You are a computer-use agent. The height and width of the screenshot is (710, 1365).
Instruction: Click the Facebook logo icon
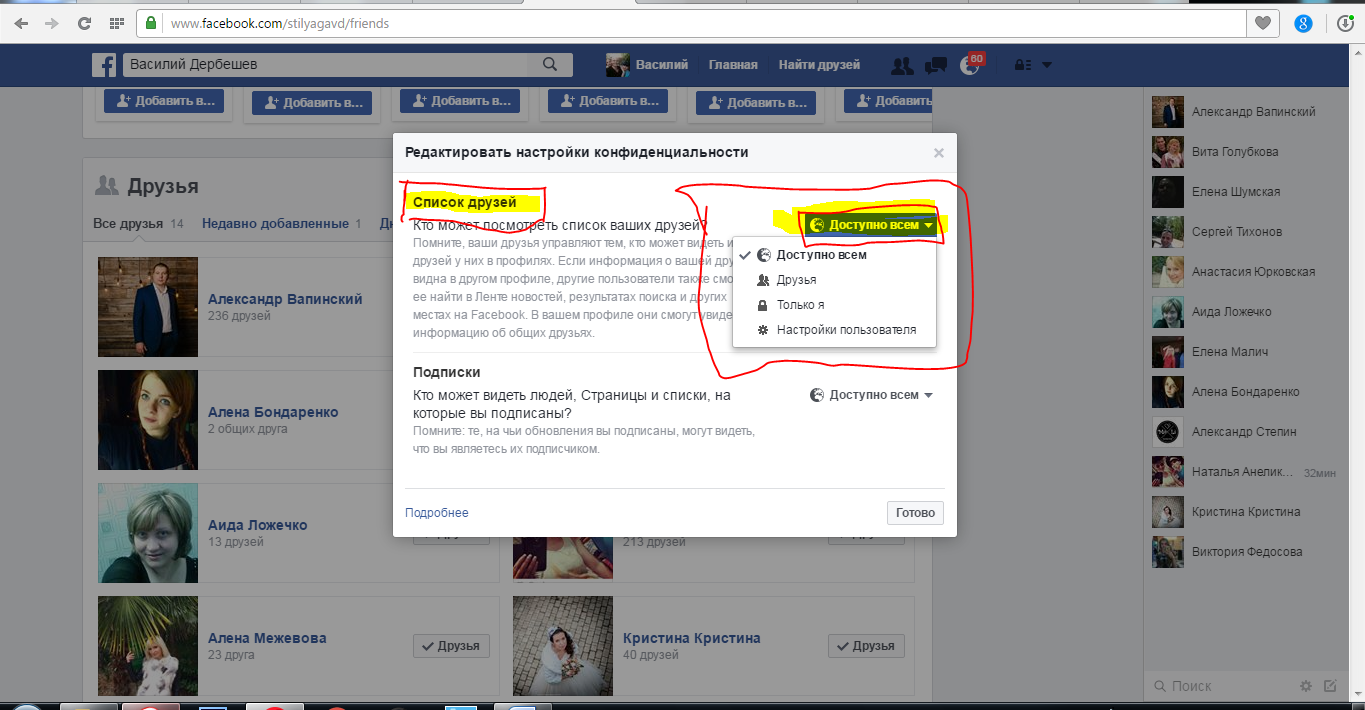(x=105, y=65)
